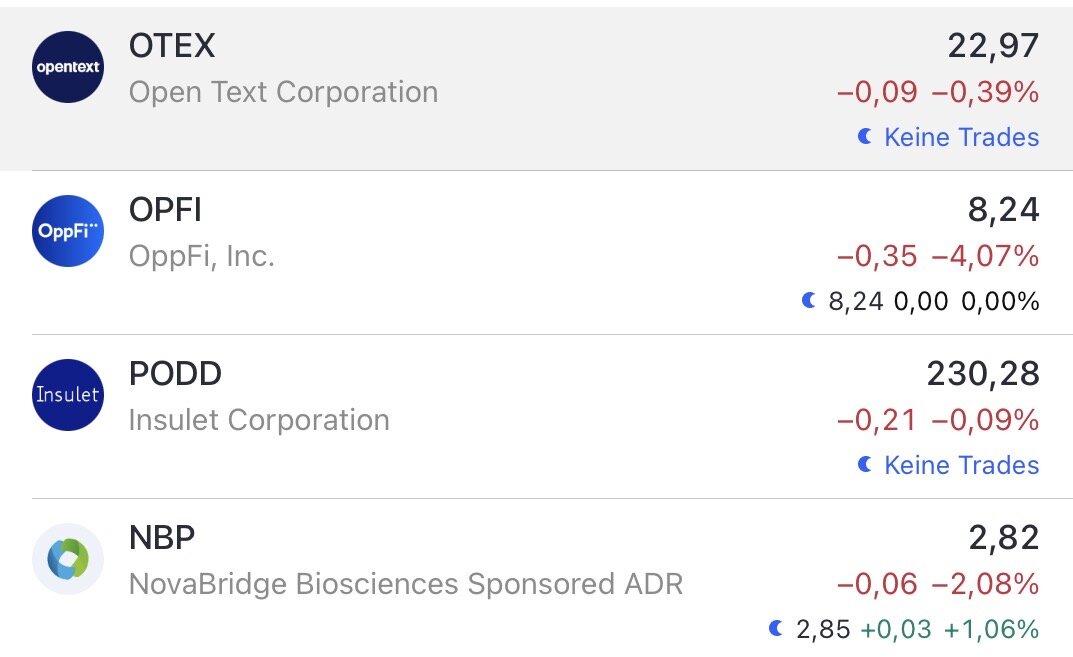Image resolution: width=1073 pixels, height=657 pixels.
Task: Click Insulet Corporation company name
Action: point(259,420)
